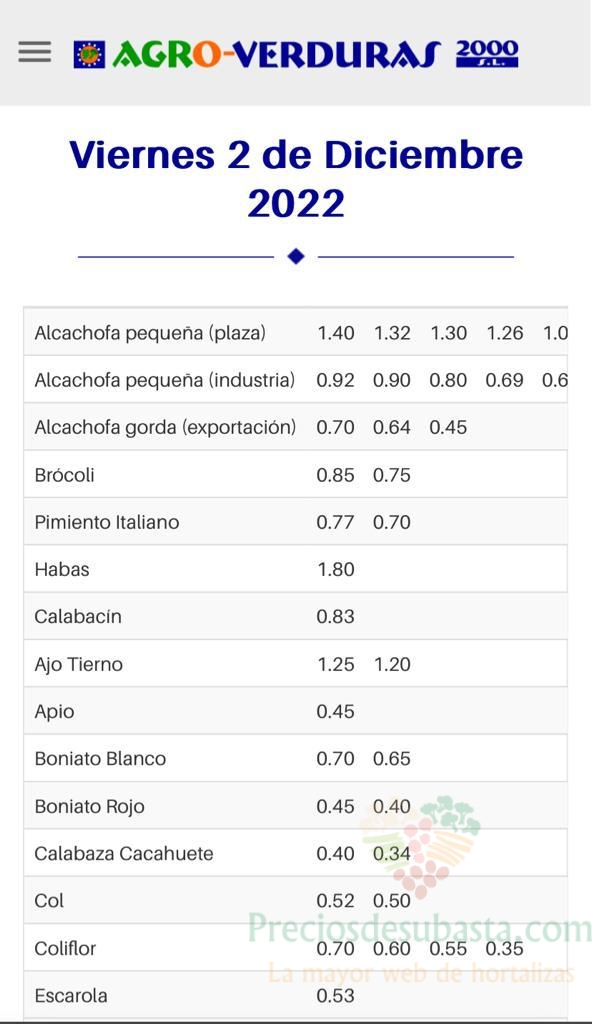This screenshot has width=592, height=1024.
Task: Open the hamburger menu icon
Action: (x=35, y=52)
